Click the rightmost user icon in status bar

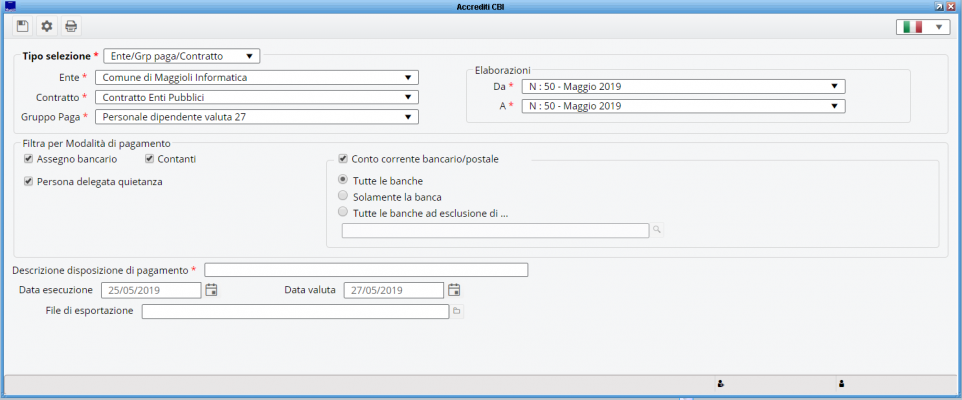[841, 384]
